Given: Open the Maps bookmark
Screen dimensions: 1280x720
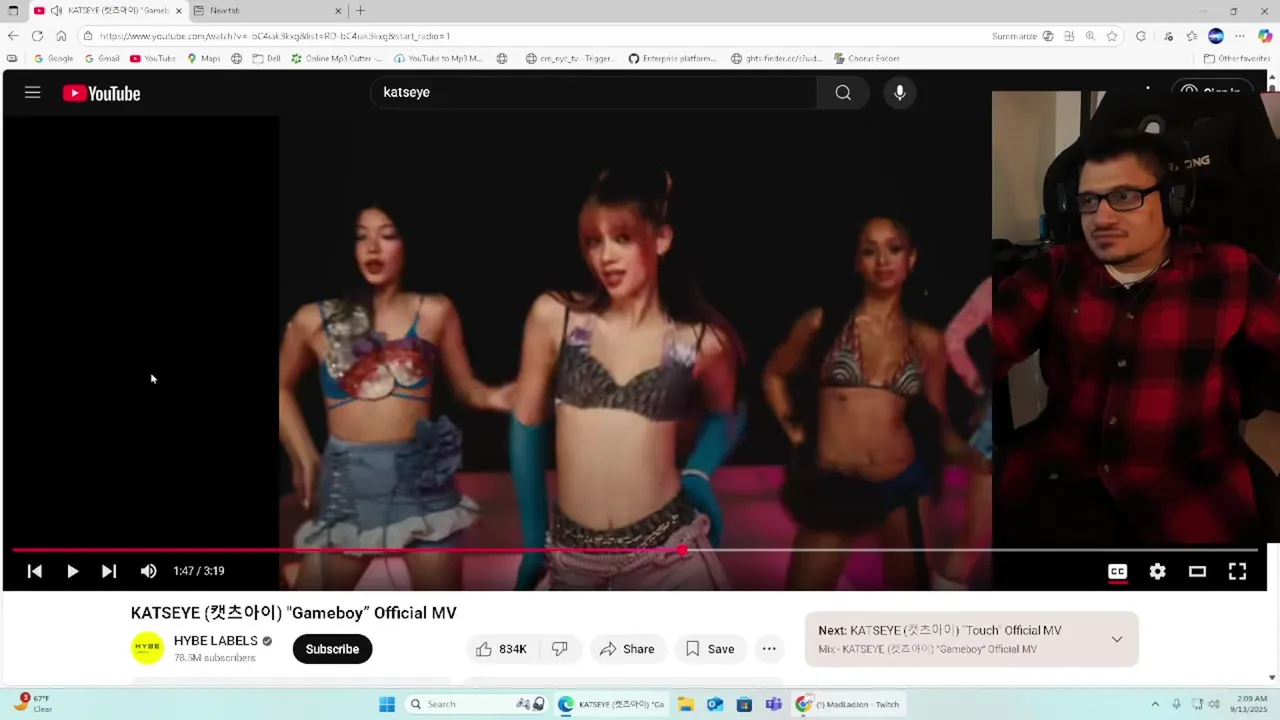Looking at the screenshot, I should (204, 58).
